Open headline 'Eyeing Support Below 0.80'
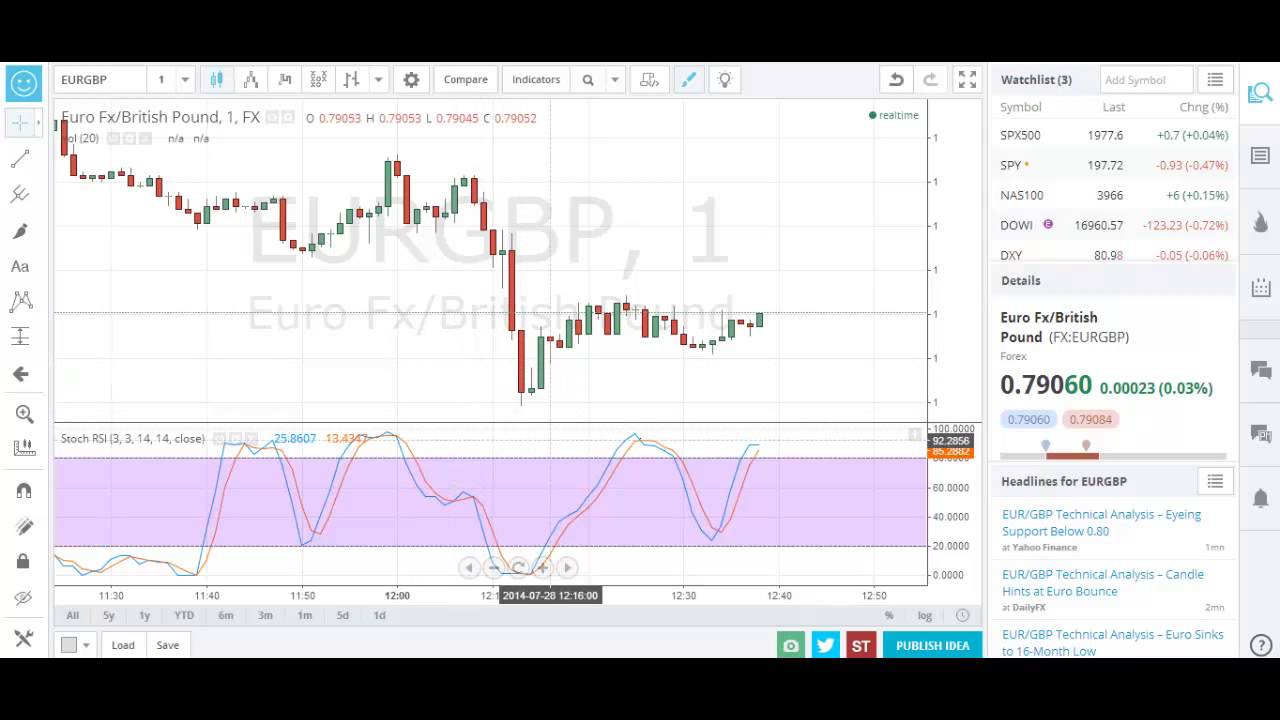Image resolution: width=1280 pixels, height=720 pixels. pyautogui.click(x=1102, y=523)
